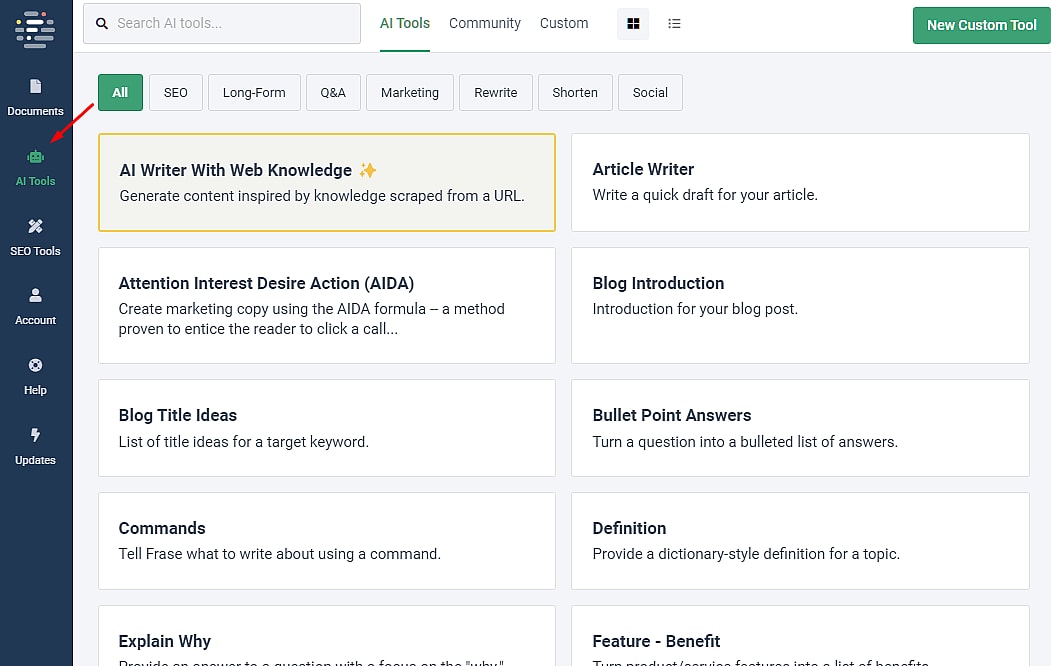The width and height of the screenshot is (1051, 666).
Task: Open the Custom tab
Action: point(564,23)
